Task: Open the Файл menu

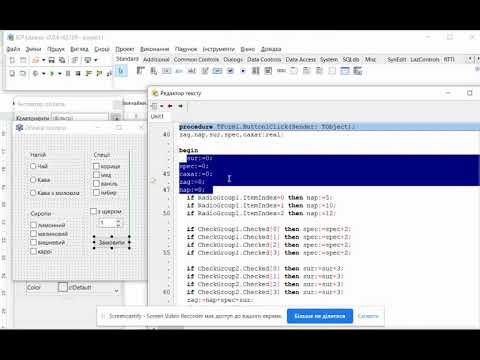Action: pyautogui.click(x=13, y=49)
